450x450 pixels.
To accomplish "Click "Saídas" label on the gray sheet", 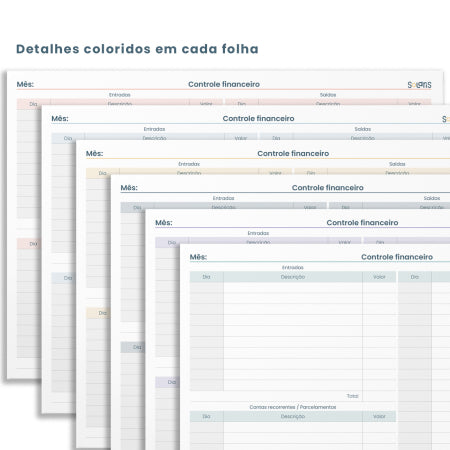I will [x=432, y=198].
